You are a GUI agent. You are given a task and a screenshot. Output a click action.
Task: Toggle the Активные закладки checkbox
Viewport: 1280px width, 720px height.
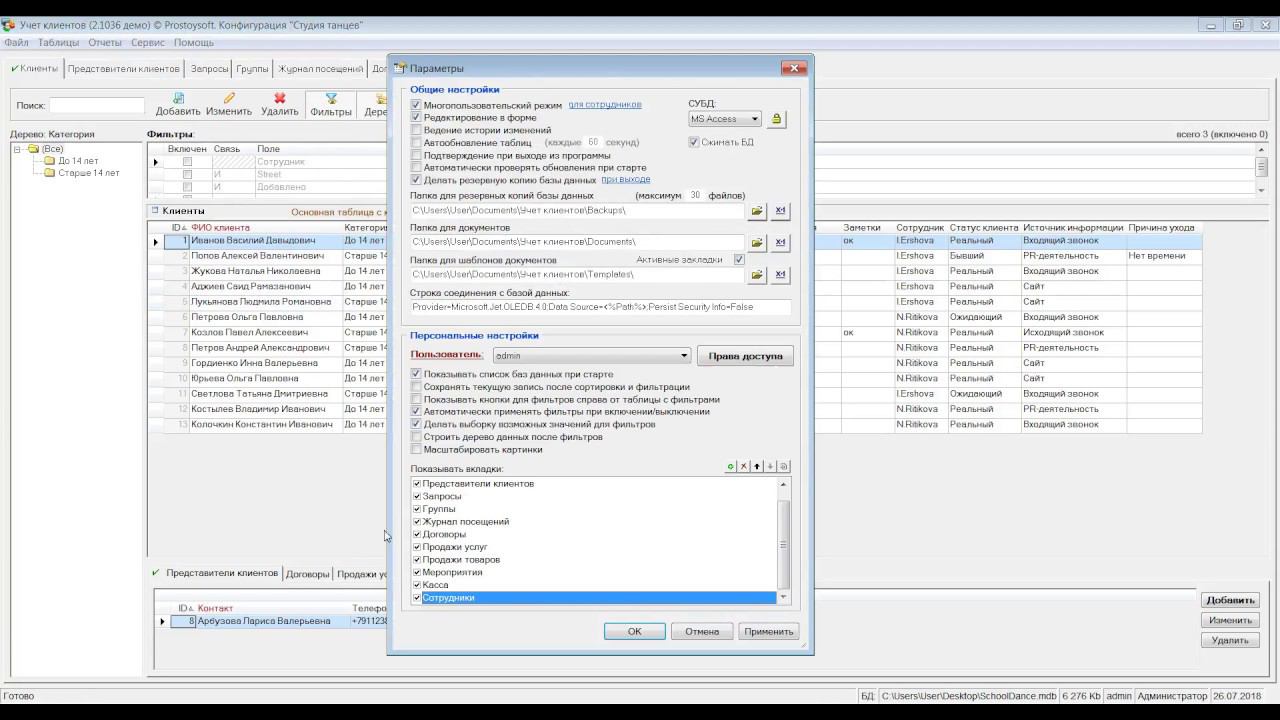[x=739, y=260]
